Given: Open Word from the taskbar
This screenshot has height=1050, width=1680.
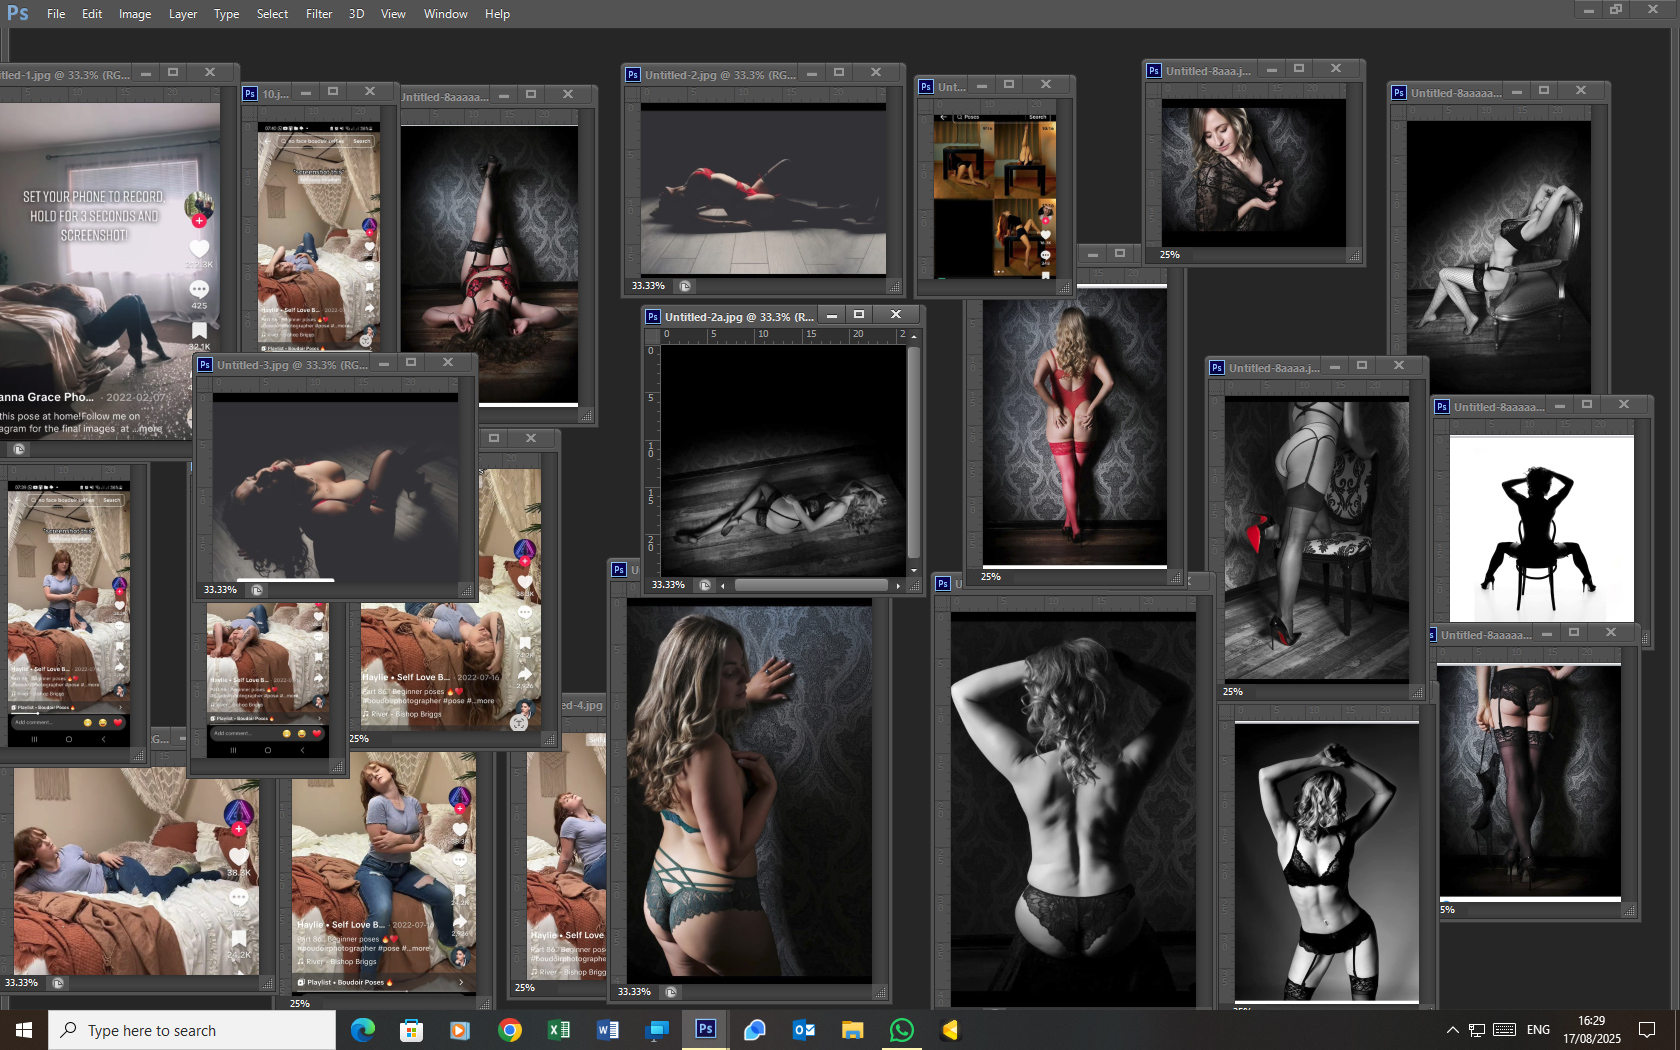Looking at the screenshot, I should (x=607, y=1030).
